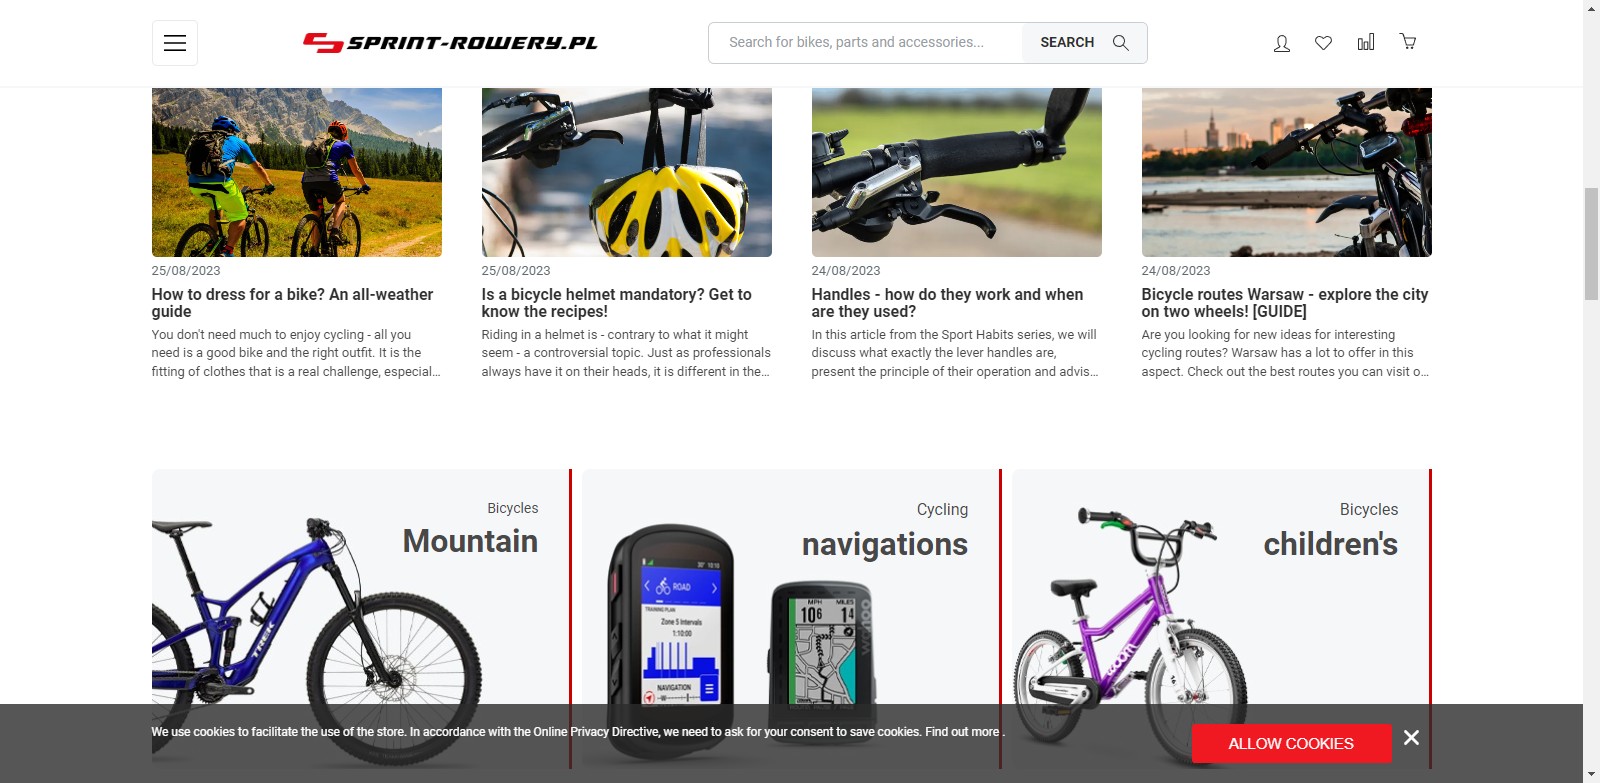Click the page vertical scrollbar thumb
This screenshot has height=783, width=1600.
coord(1591,243)
